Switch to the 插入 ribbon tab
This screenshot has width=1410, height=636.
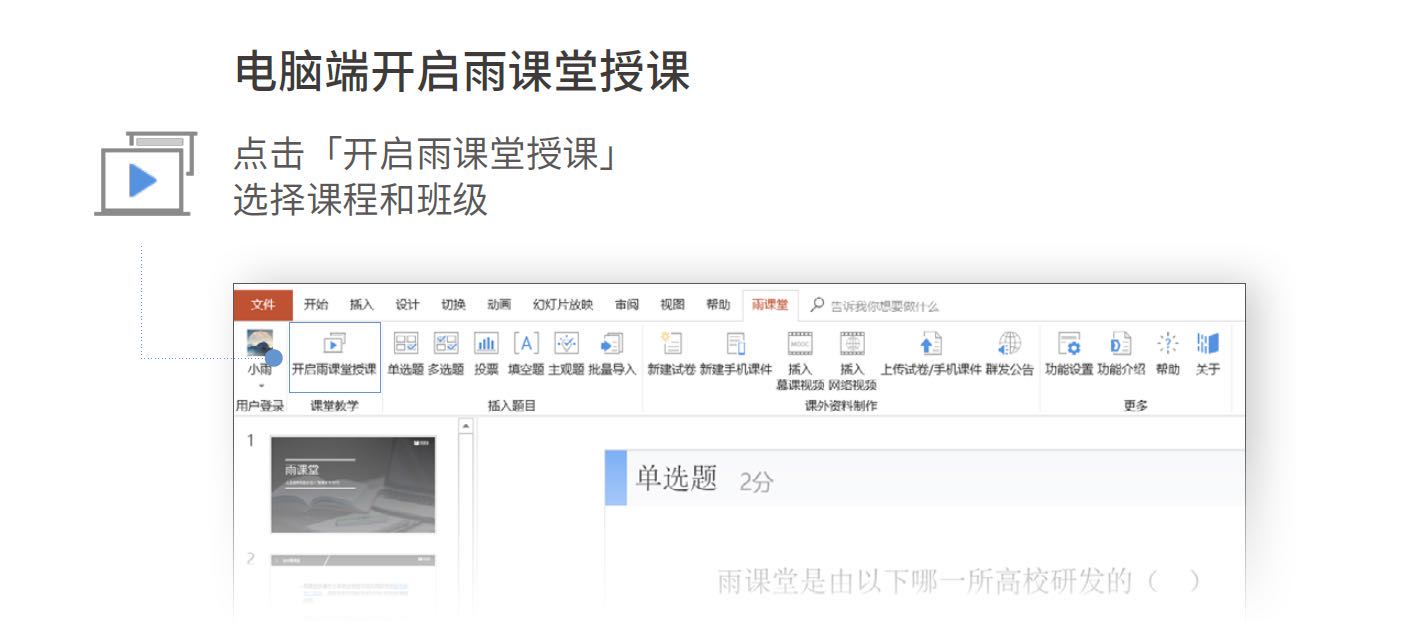pyautogui.click(x=361, y=305)
